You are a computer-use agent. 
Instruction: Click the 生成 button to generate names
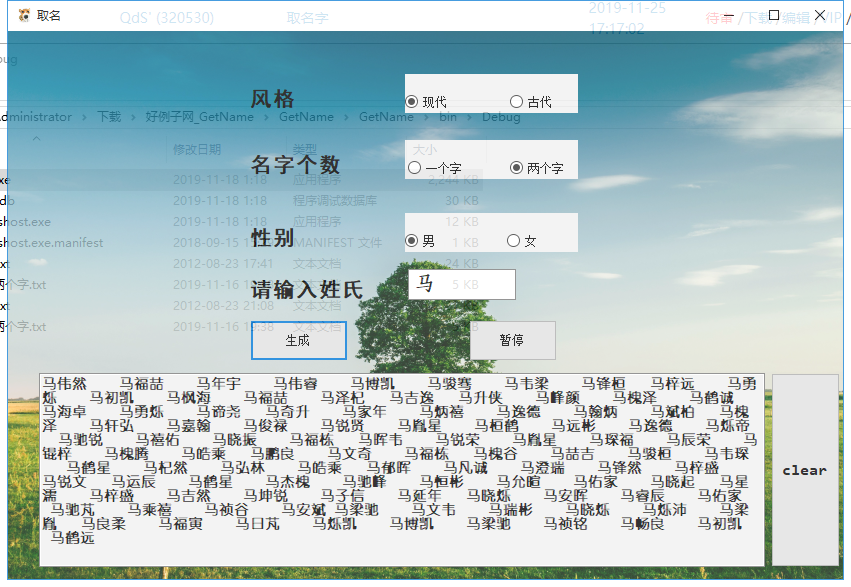(299, 341)
